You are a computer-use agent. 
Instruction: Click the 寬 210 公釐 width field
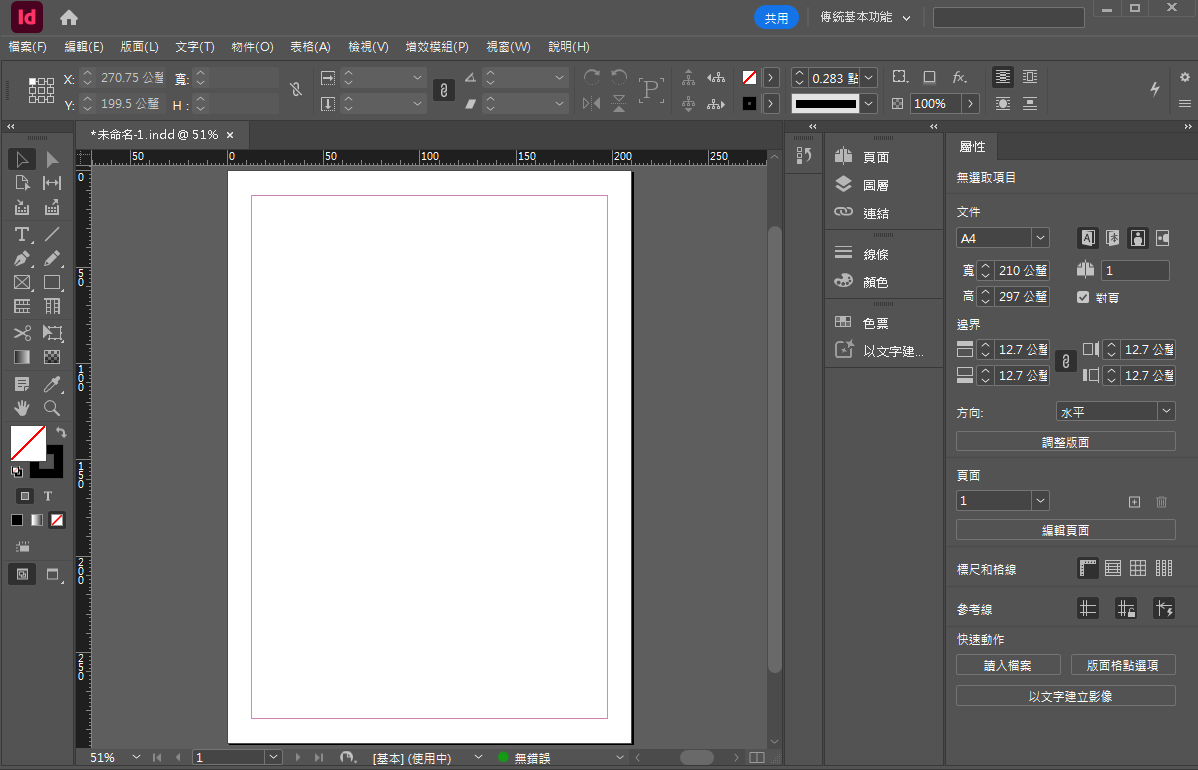[1022, 270]
